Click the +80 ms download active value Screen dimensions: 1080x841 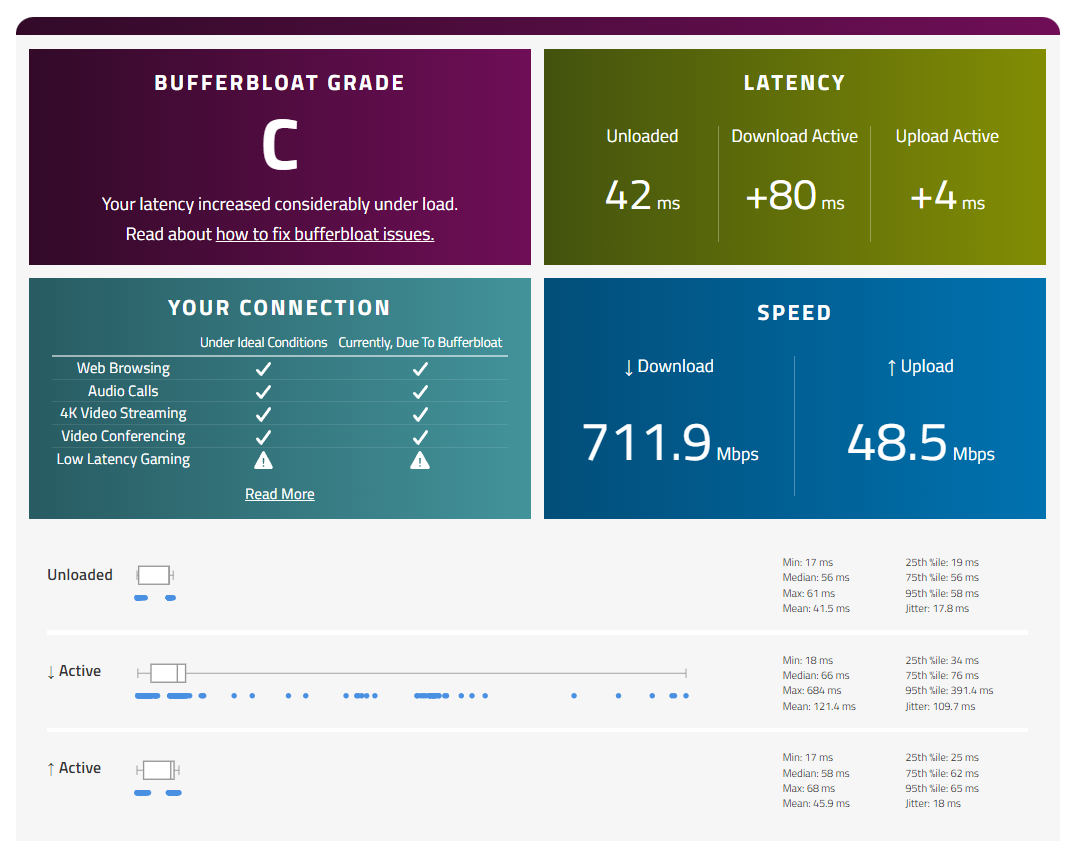click(x=795, y=196)
